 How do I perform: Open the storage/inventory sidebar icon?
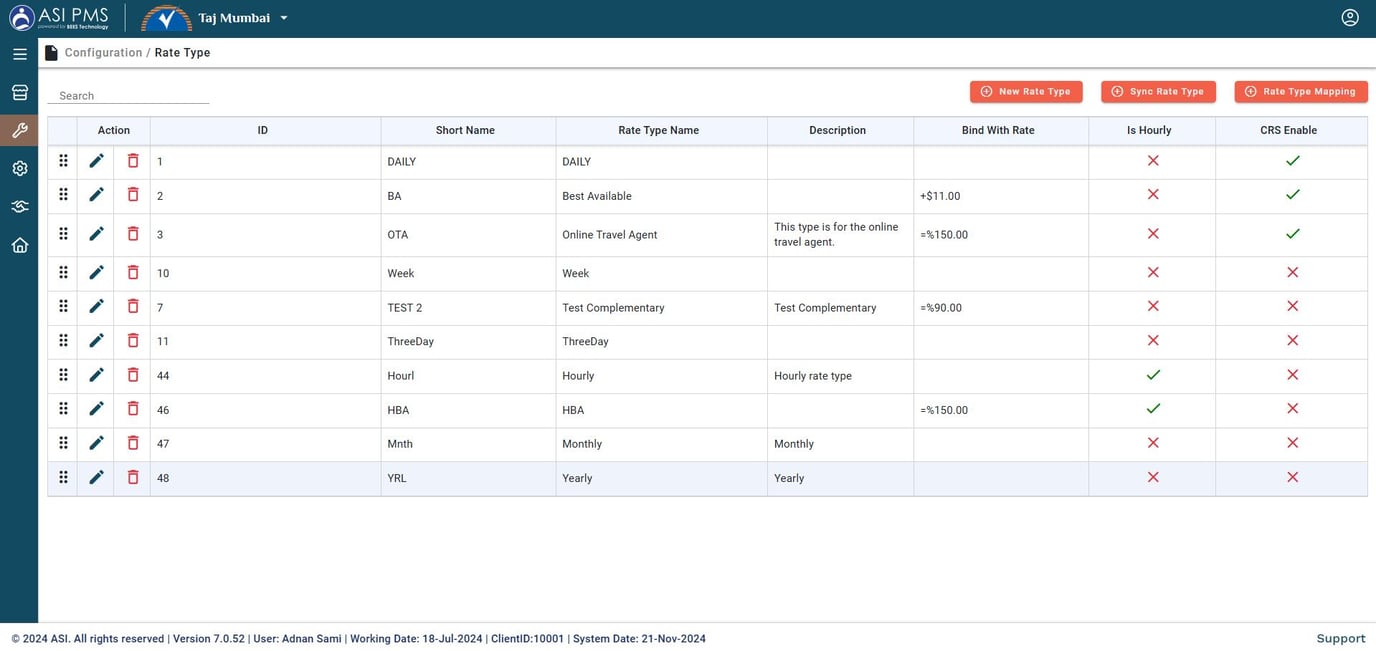(19, 92)
